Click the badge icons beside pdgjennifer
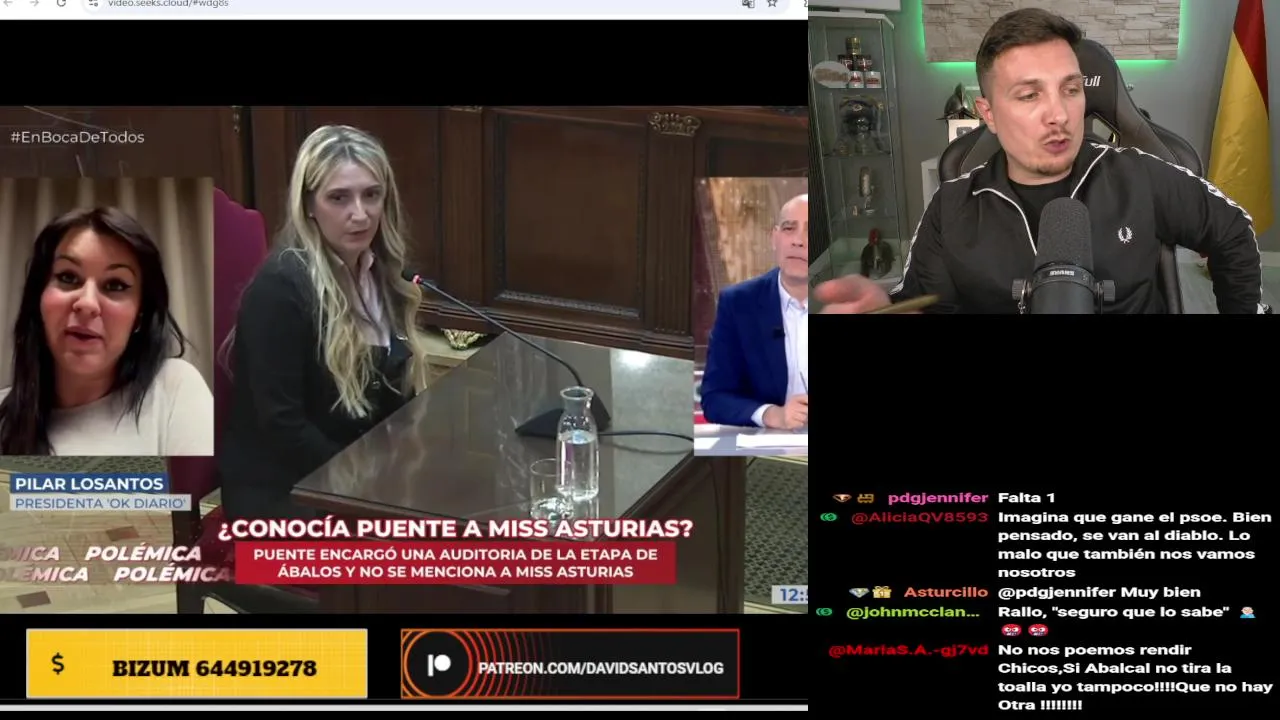The height and width of the screenshot is (720, 1280). (x=855, y=497)
